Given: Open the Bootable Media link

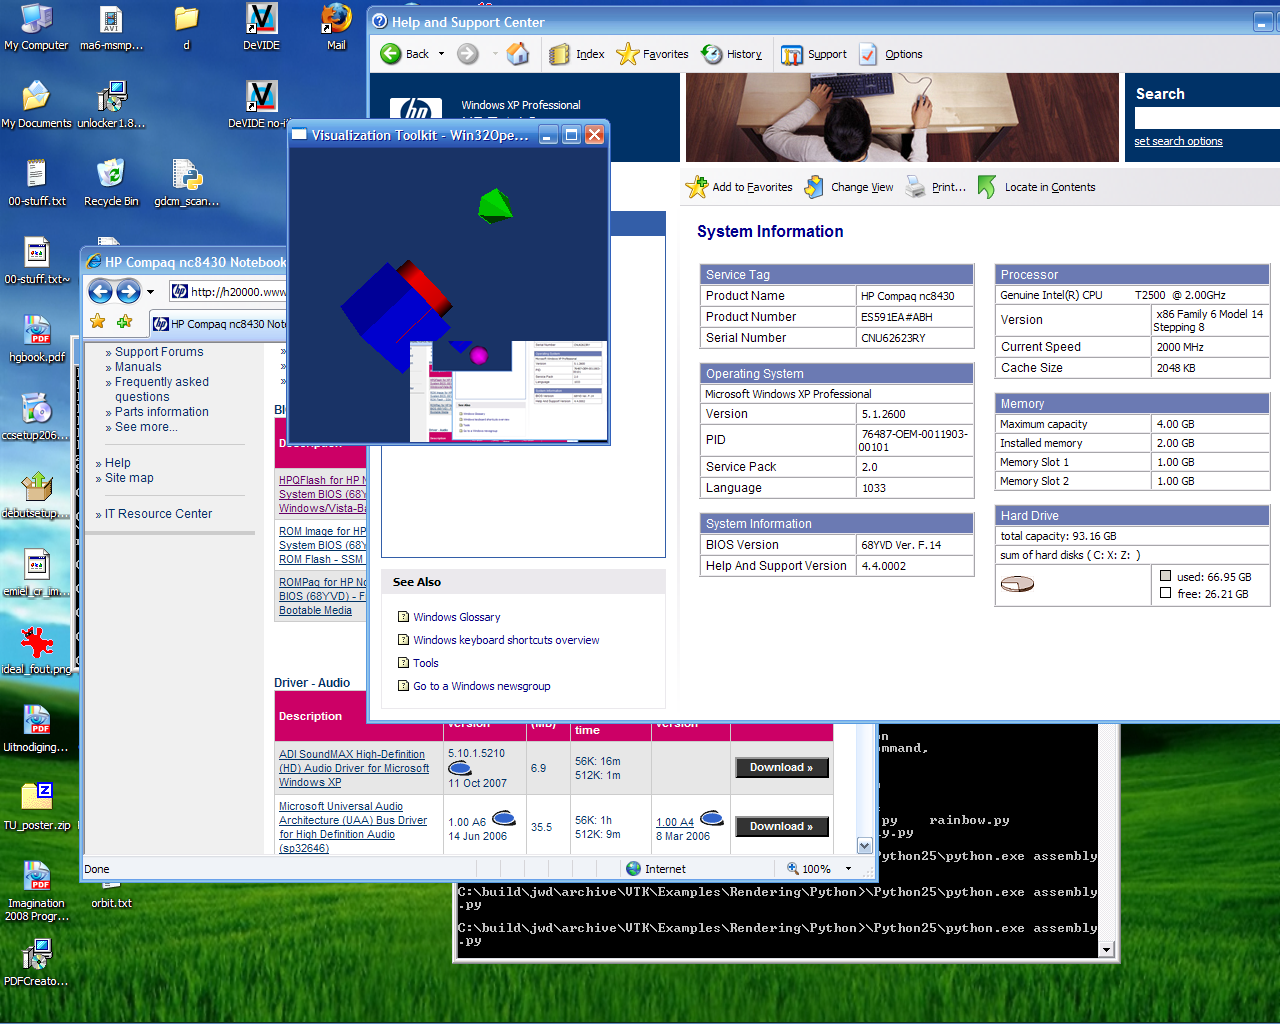Looking at the screenshot, I should (x=315, y=610).
